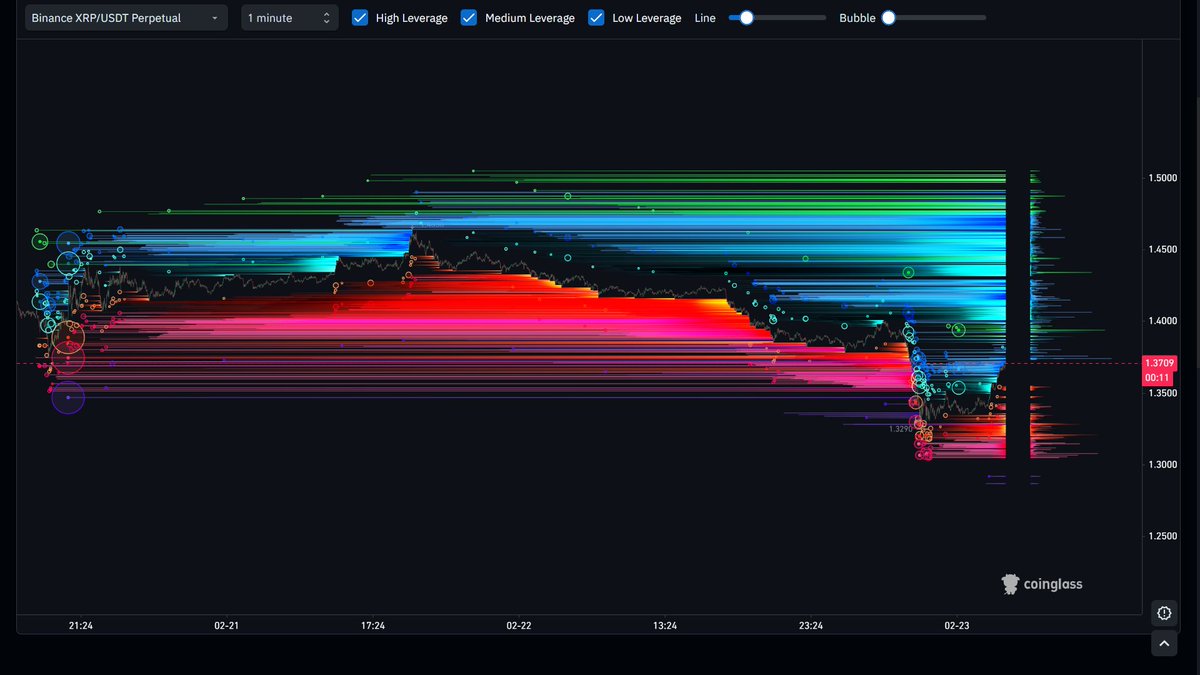Click the 1.5000 price axis label

pos(1163,178)
